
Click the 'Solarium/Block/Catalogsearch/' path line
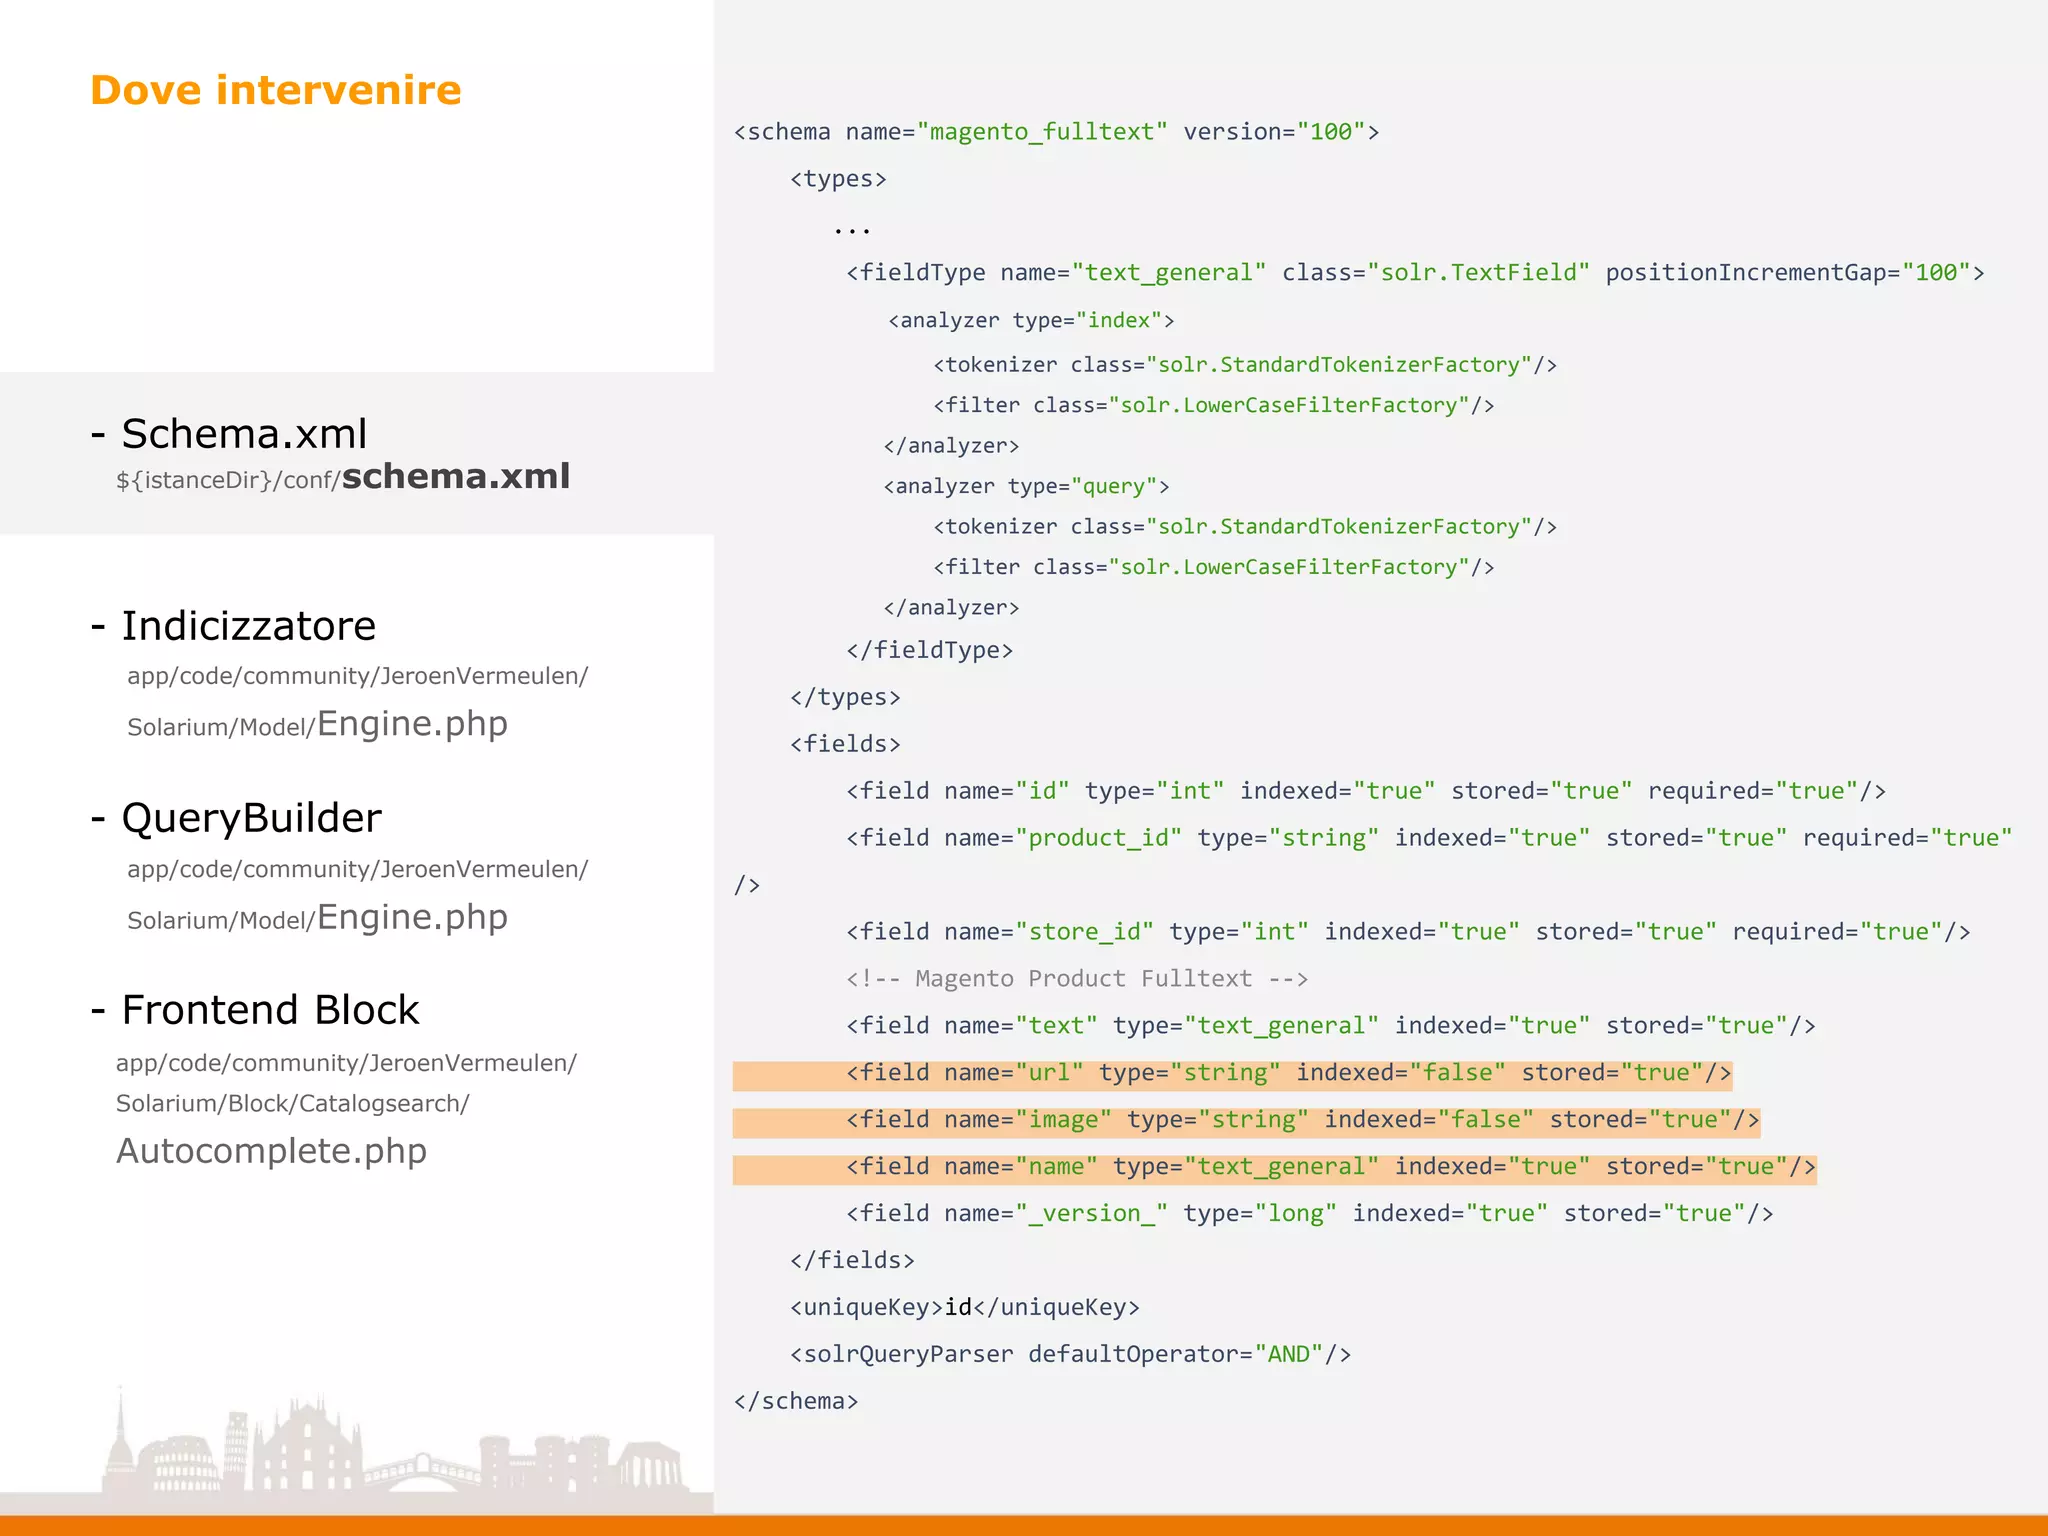(x=293, y=1104)
